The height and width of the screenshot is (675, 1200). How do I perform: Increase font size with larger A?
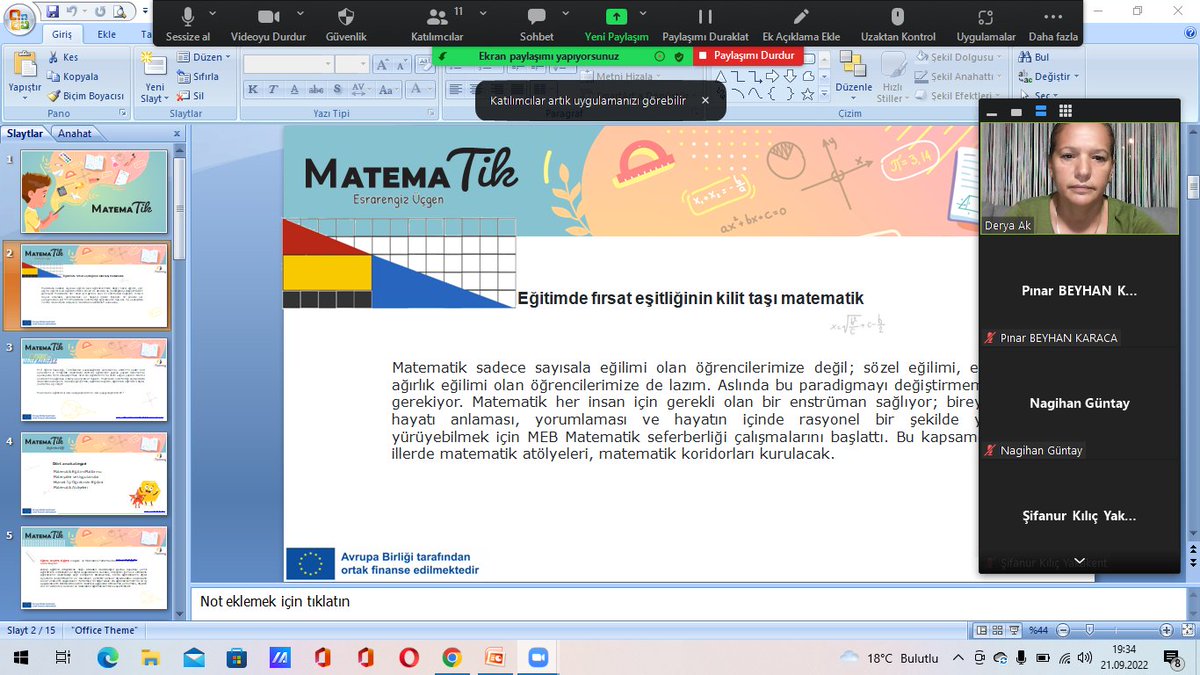(x=382, y=65)
